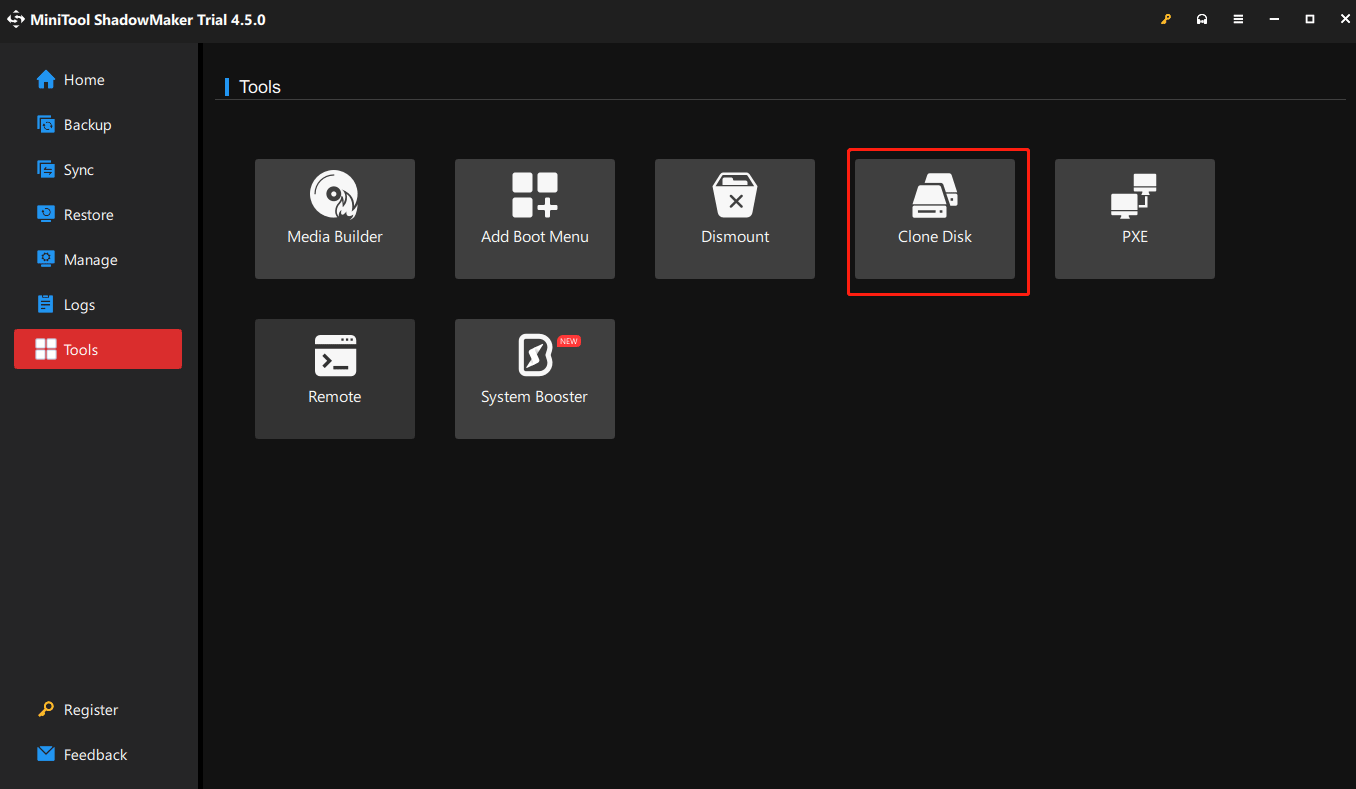Go to the Home section

(x=85, y=79)
